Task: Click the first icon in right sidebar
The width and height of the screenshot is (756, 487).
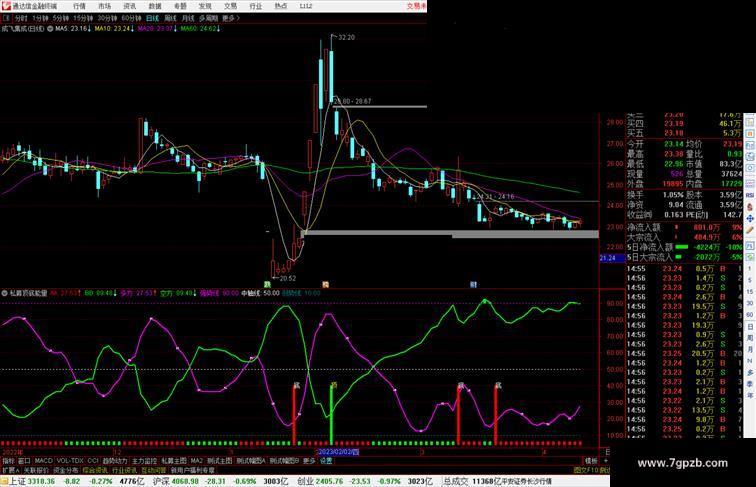Action: point(750,121)
